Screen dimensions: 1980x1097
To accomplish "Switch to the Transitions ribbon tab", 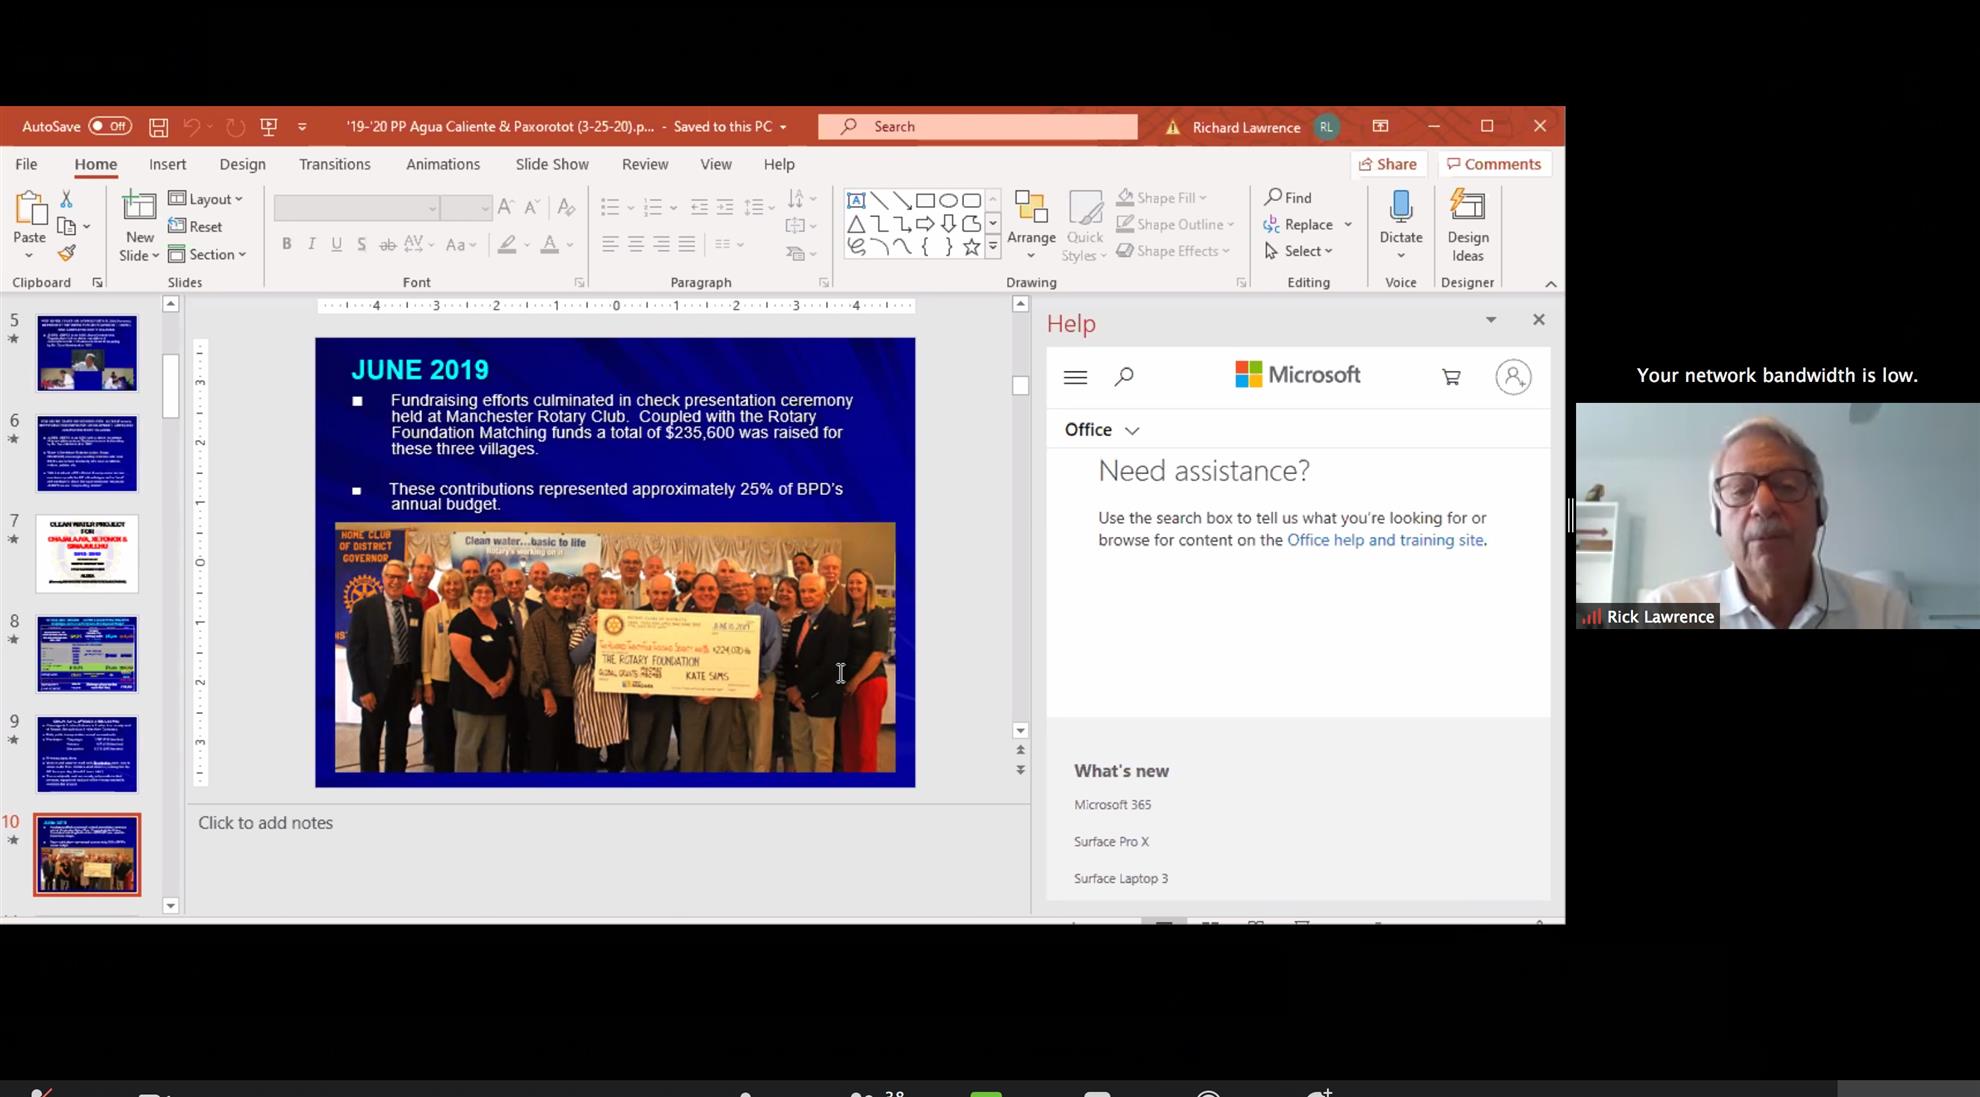I will (334, 164).
